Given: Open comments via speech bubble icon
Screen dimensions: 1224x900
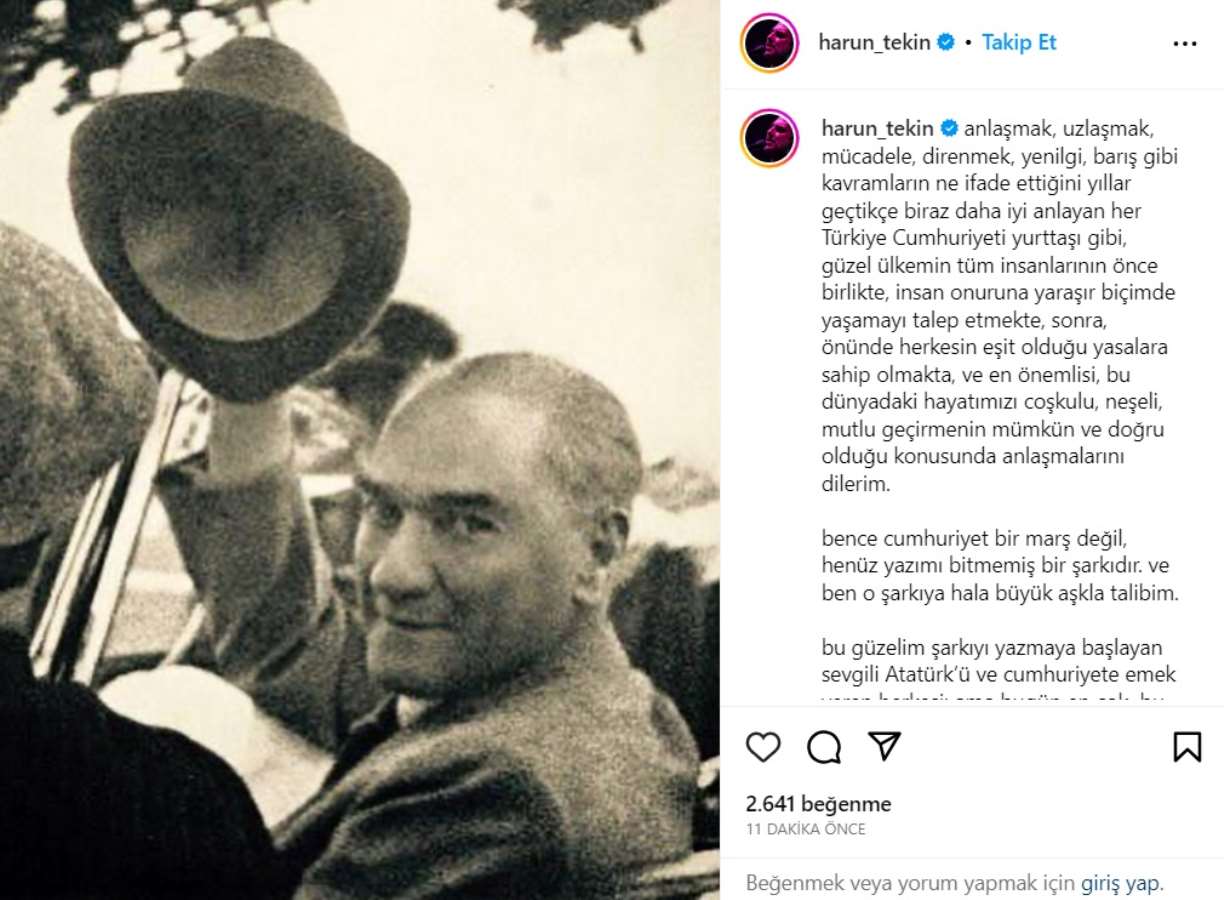Looking at the screenshot, I should 824,746.
